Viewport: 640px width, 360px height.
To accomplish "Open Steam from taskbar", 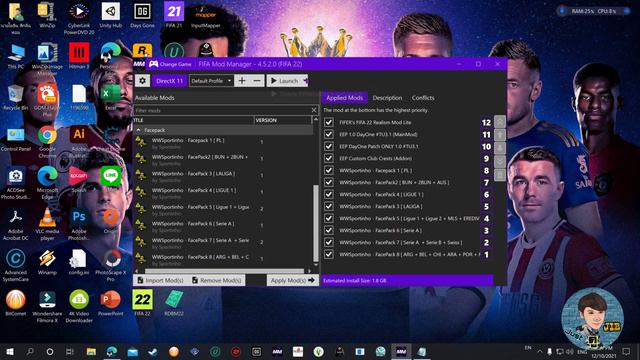I will (153, 351).
